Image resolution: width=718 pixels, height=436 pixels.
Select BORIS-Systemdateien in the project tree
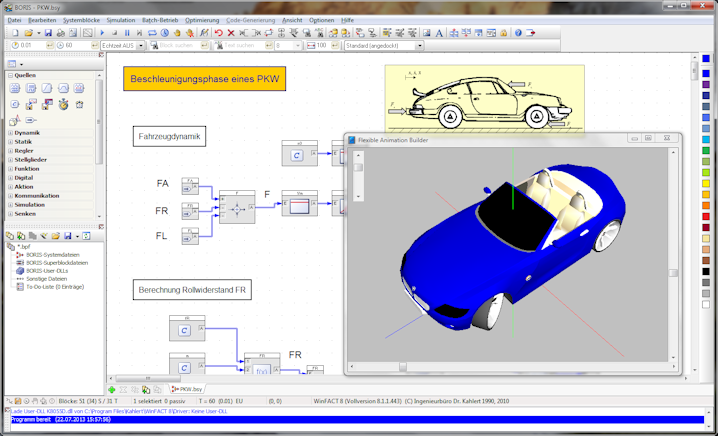53,255
